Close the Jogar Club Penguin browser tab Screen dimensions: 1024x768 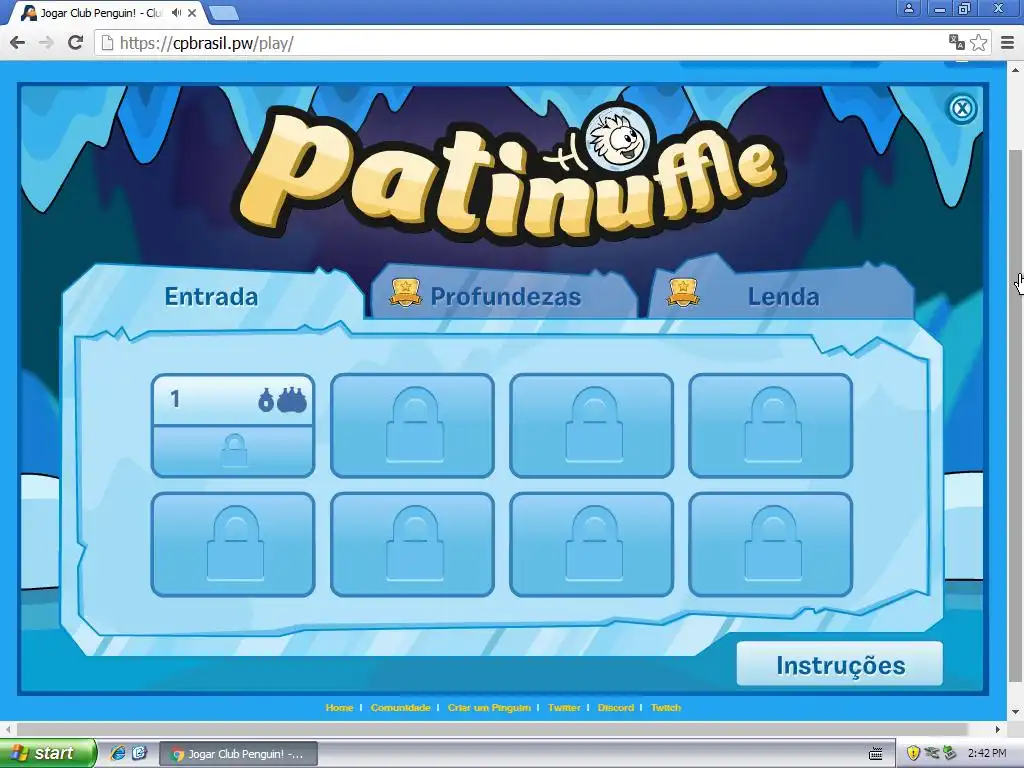(192, 12)
